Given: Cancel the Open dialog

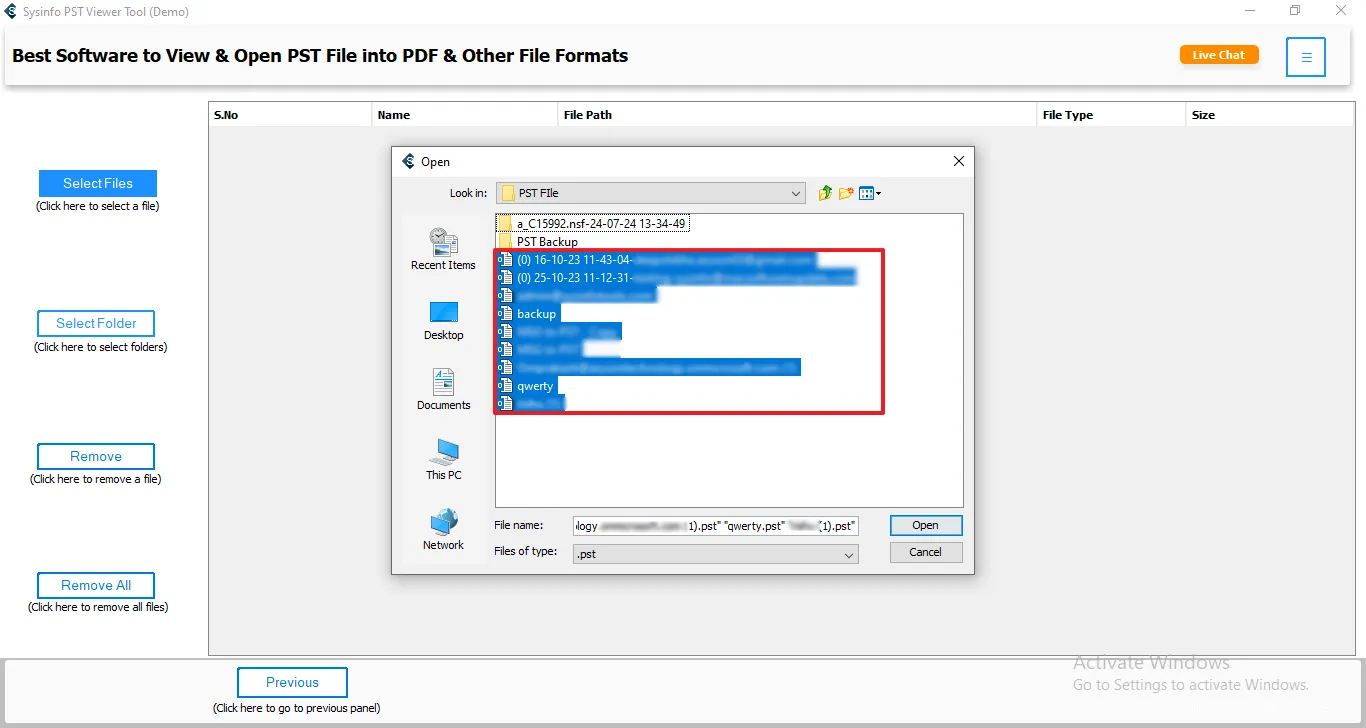Looking at the screenshot, I should 925,552.
